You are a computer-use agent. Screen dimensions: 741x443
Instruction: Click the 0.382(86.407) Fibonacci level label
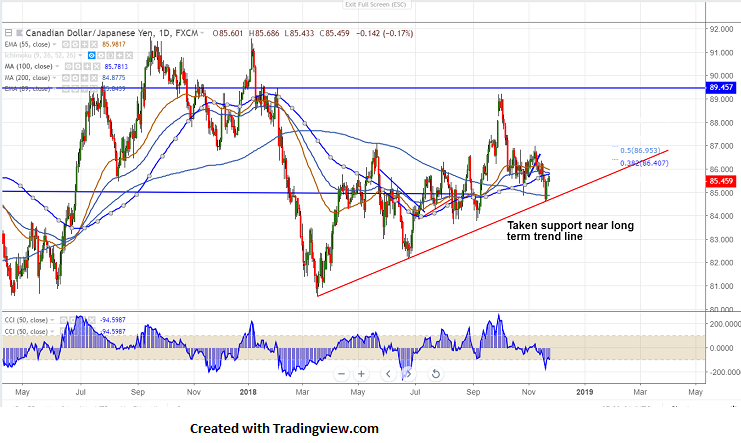[x=644, y=163]
